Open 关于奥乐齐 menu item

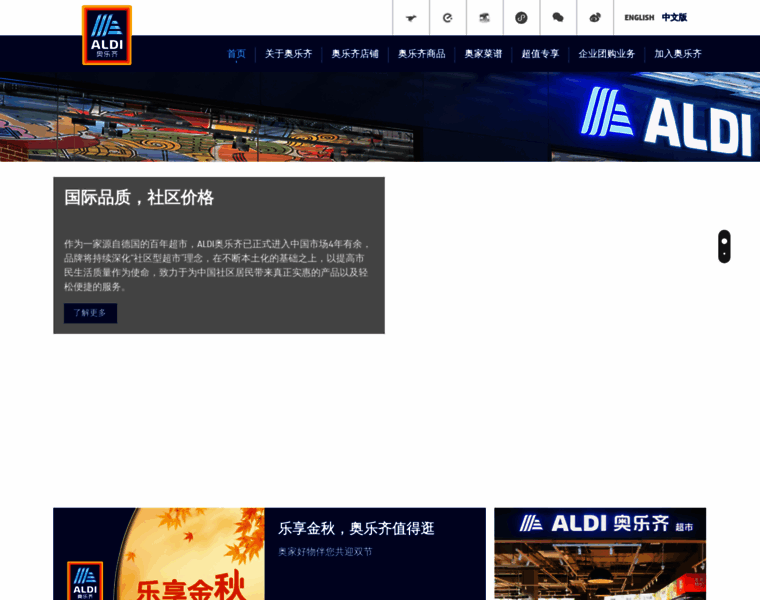pos(288,54)
